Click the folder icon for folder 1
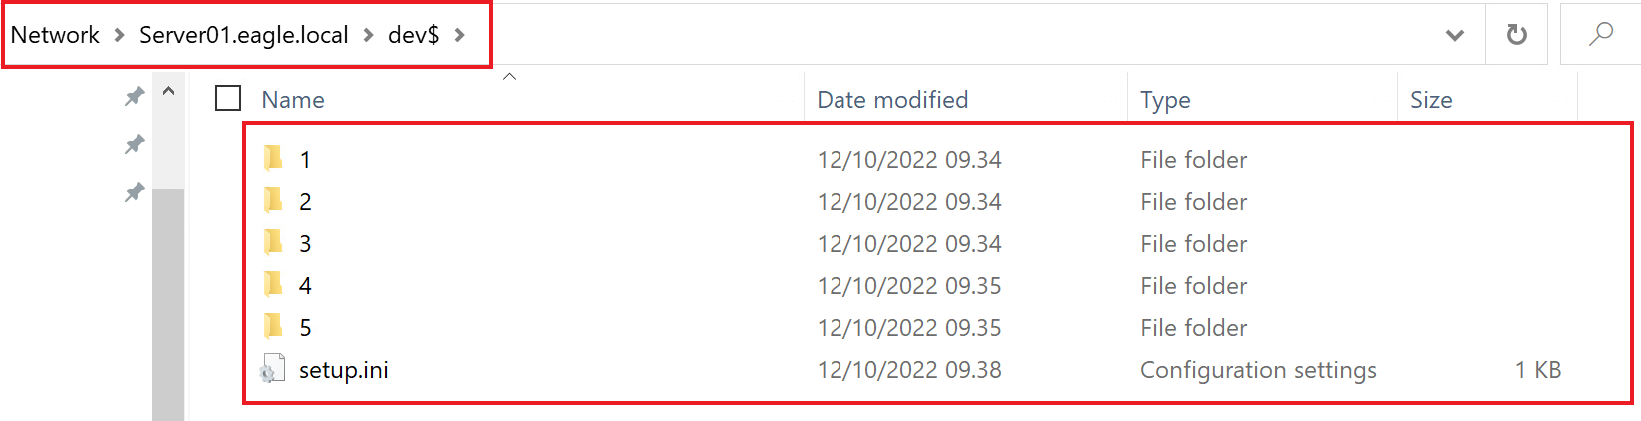1641x421 pixels. 273,159
